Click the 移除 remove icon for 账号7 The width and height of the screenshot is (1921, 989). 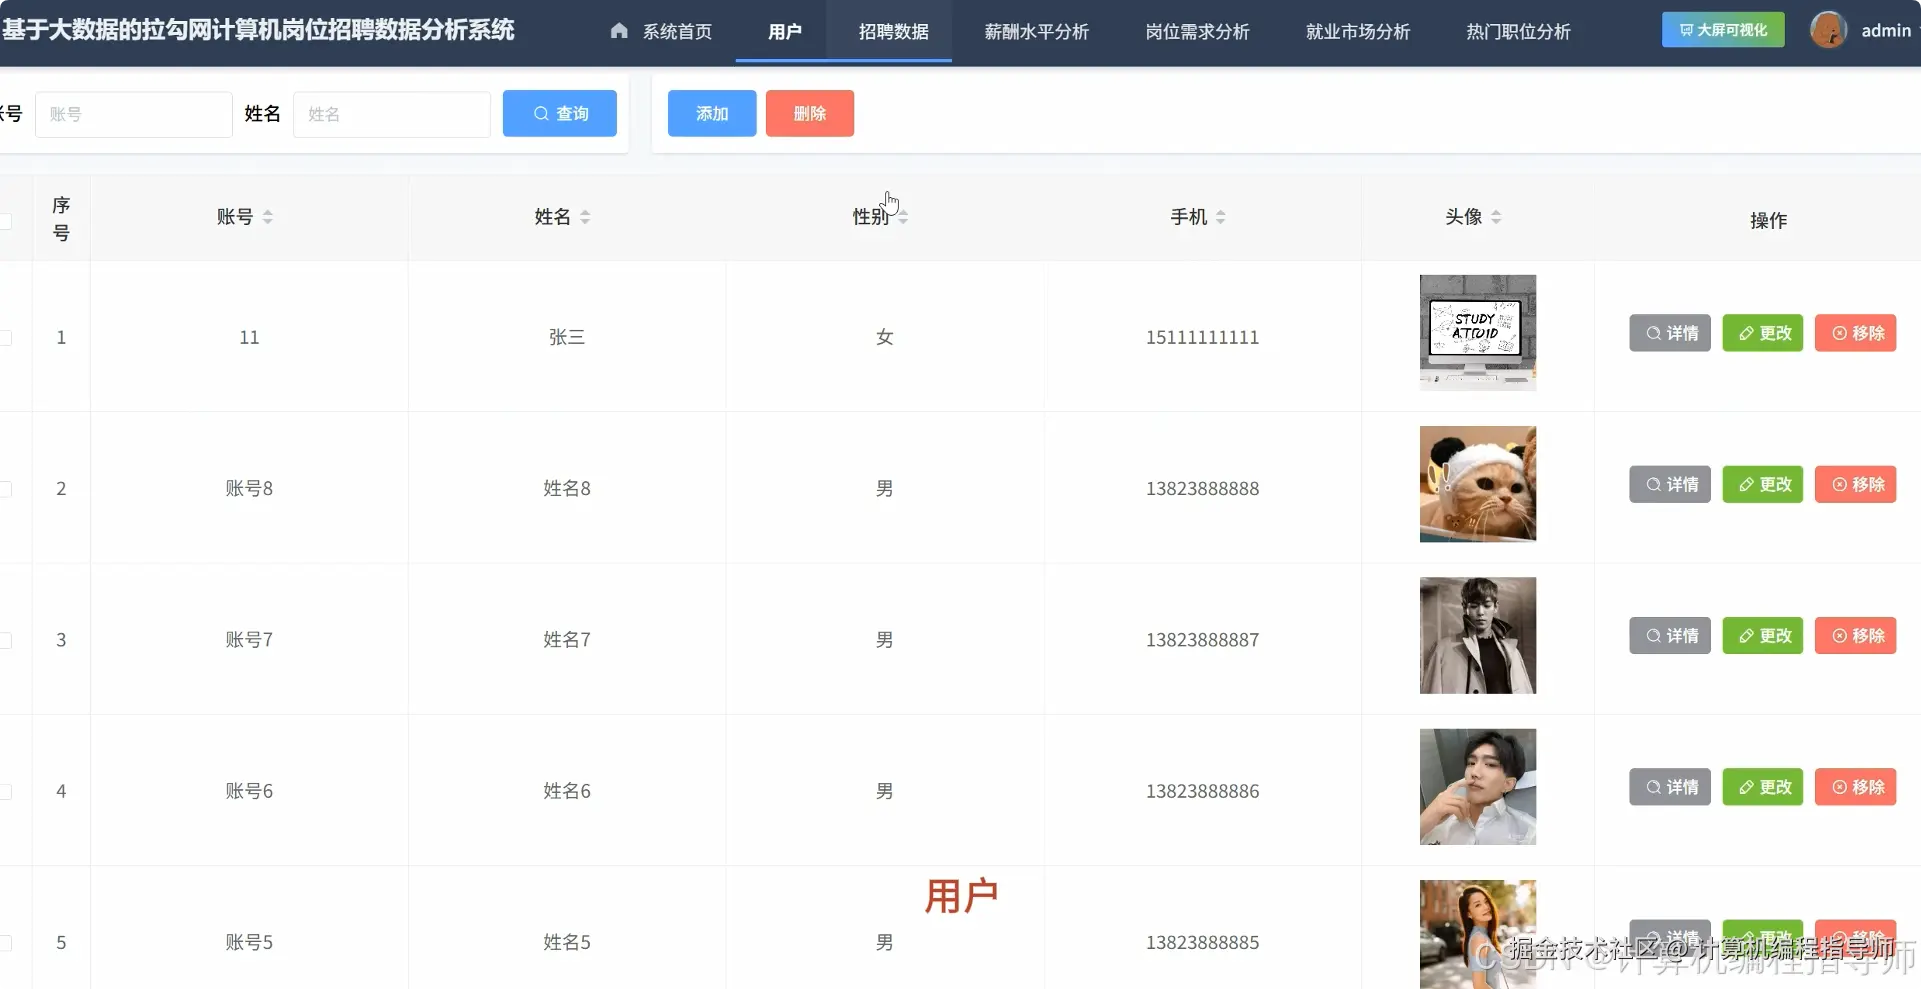(1838, 635)
